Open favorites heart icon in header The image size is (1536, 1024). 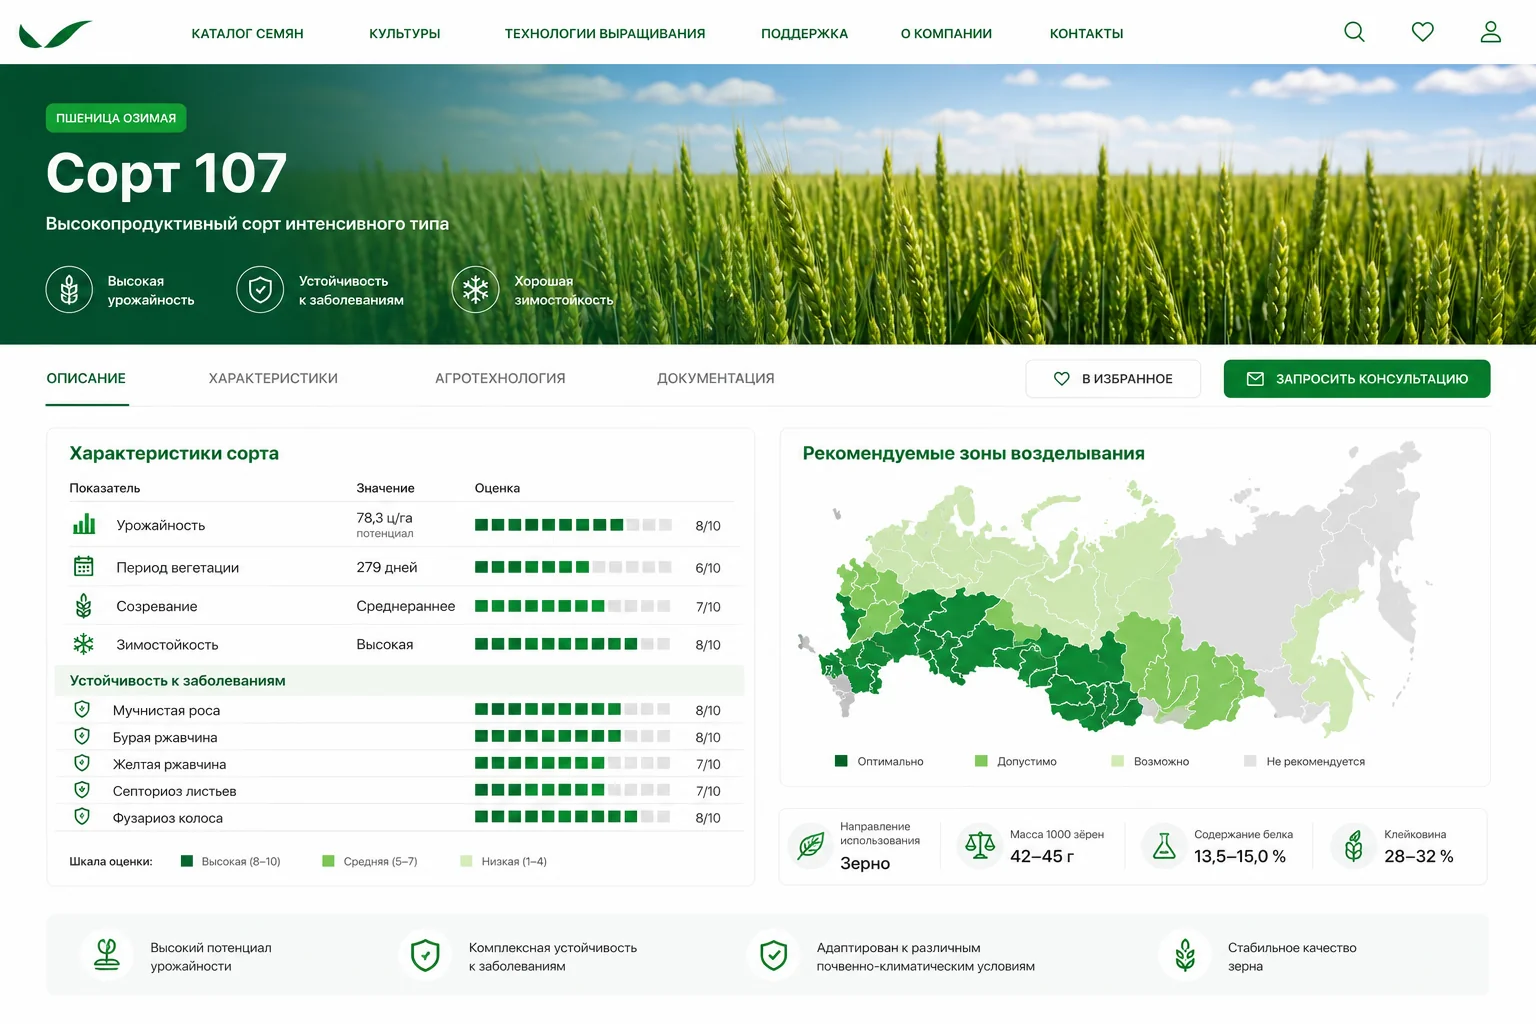(x=1422, y=32)
